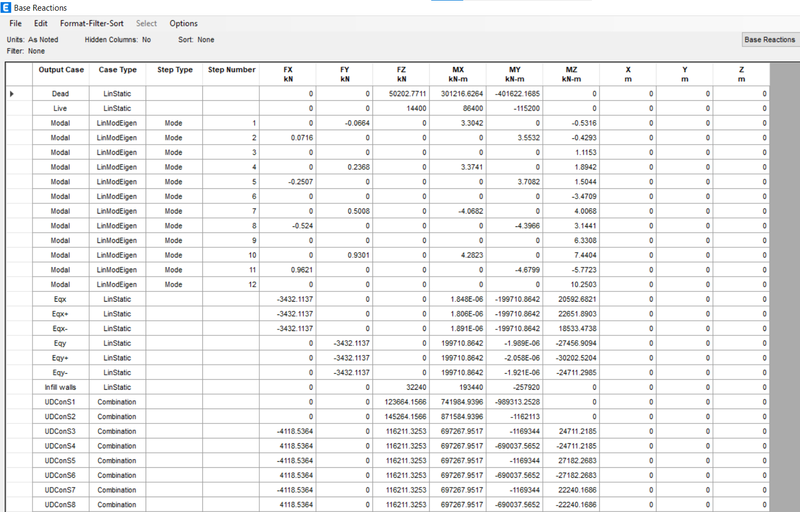The image size is (800, 512).
Task: Select the FZ kN column header
Action: (401, 74)
